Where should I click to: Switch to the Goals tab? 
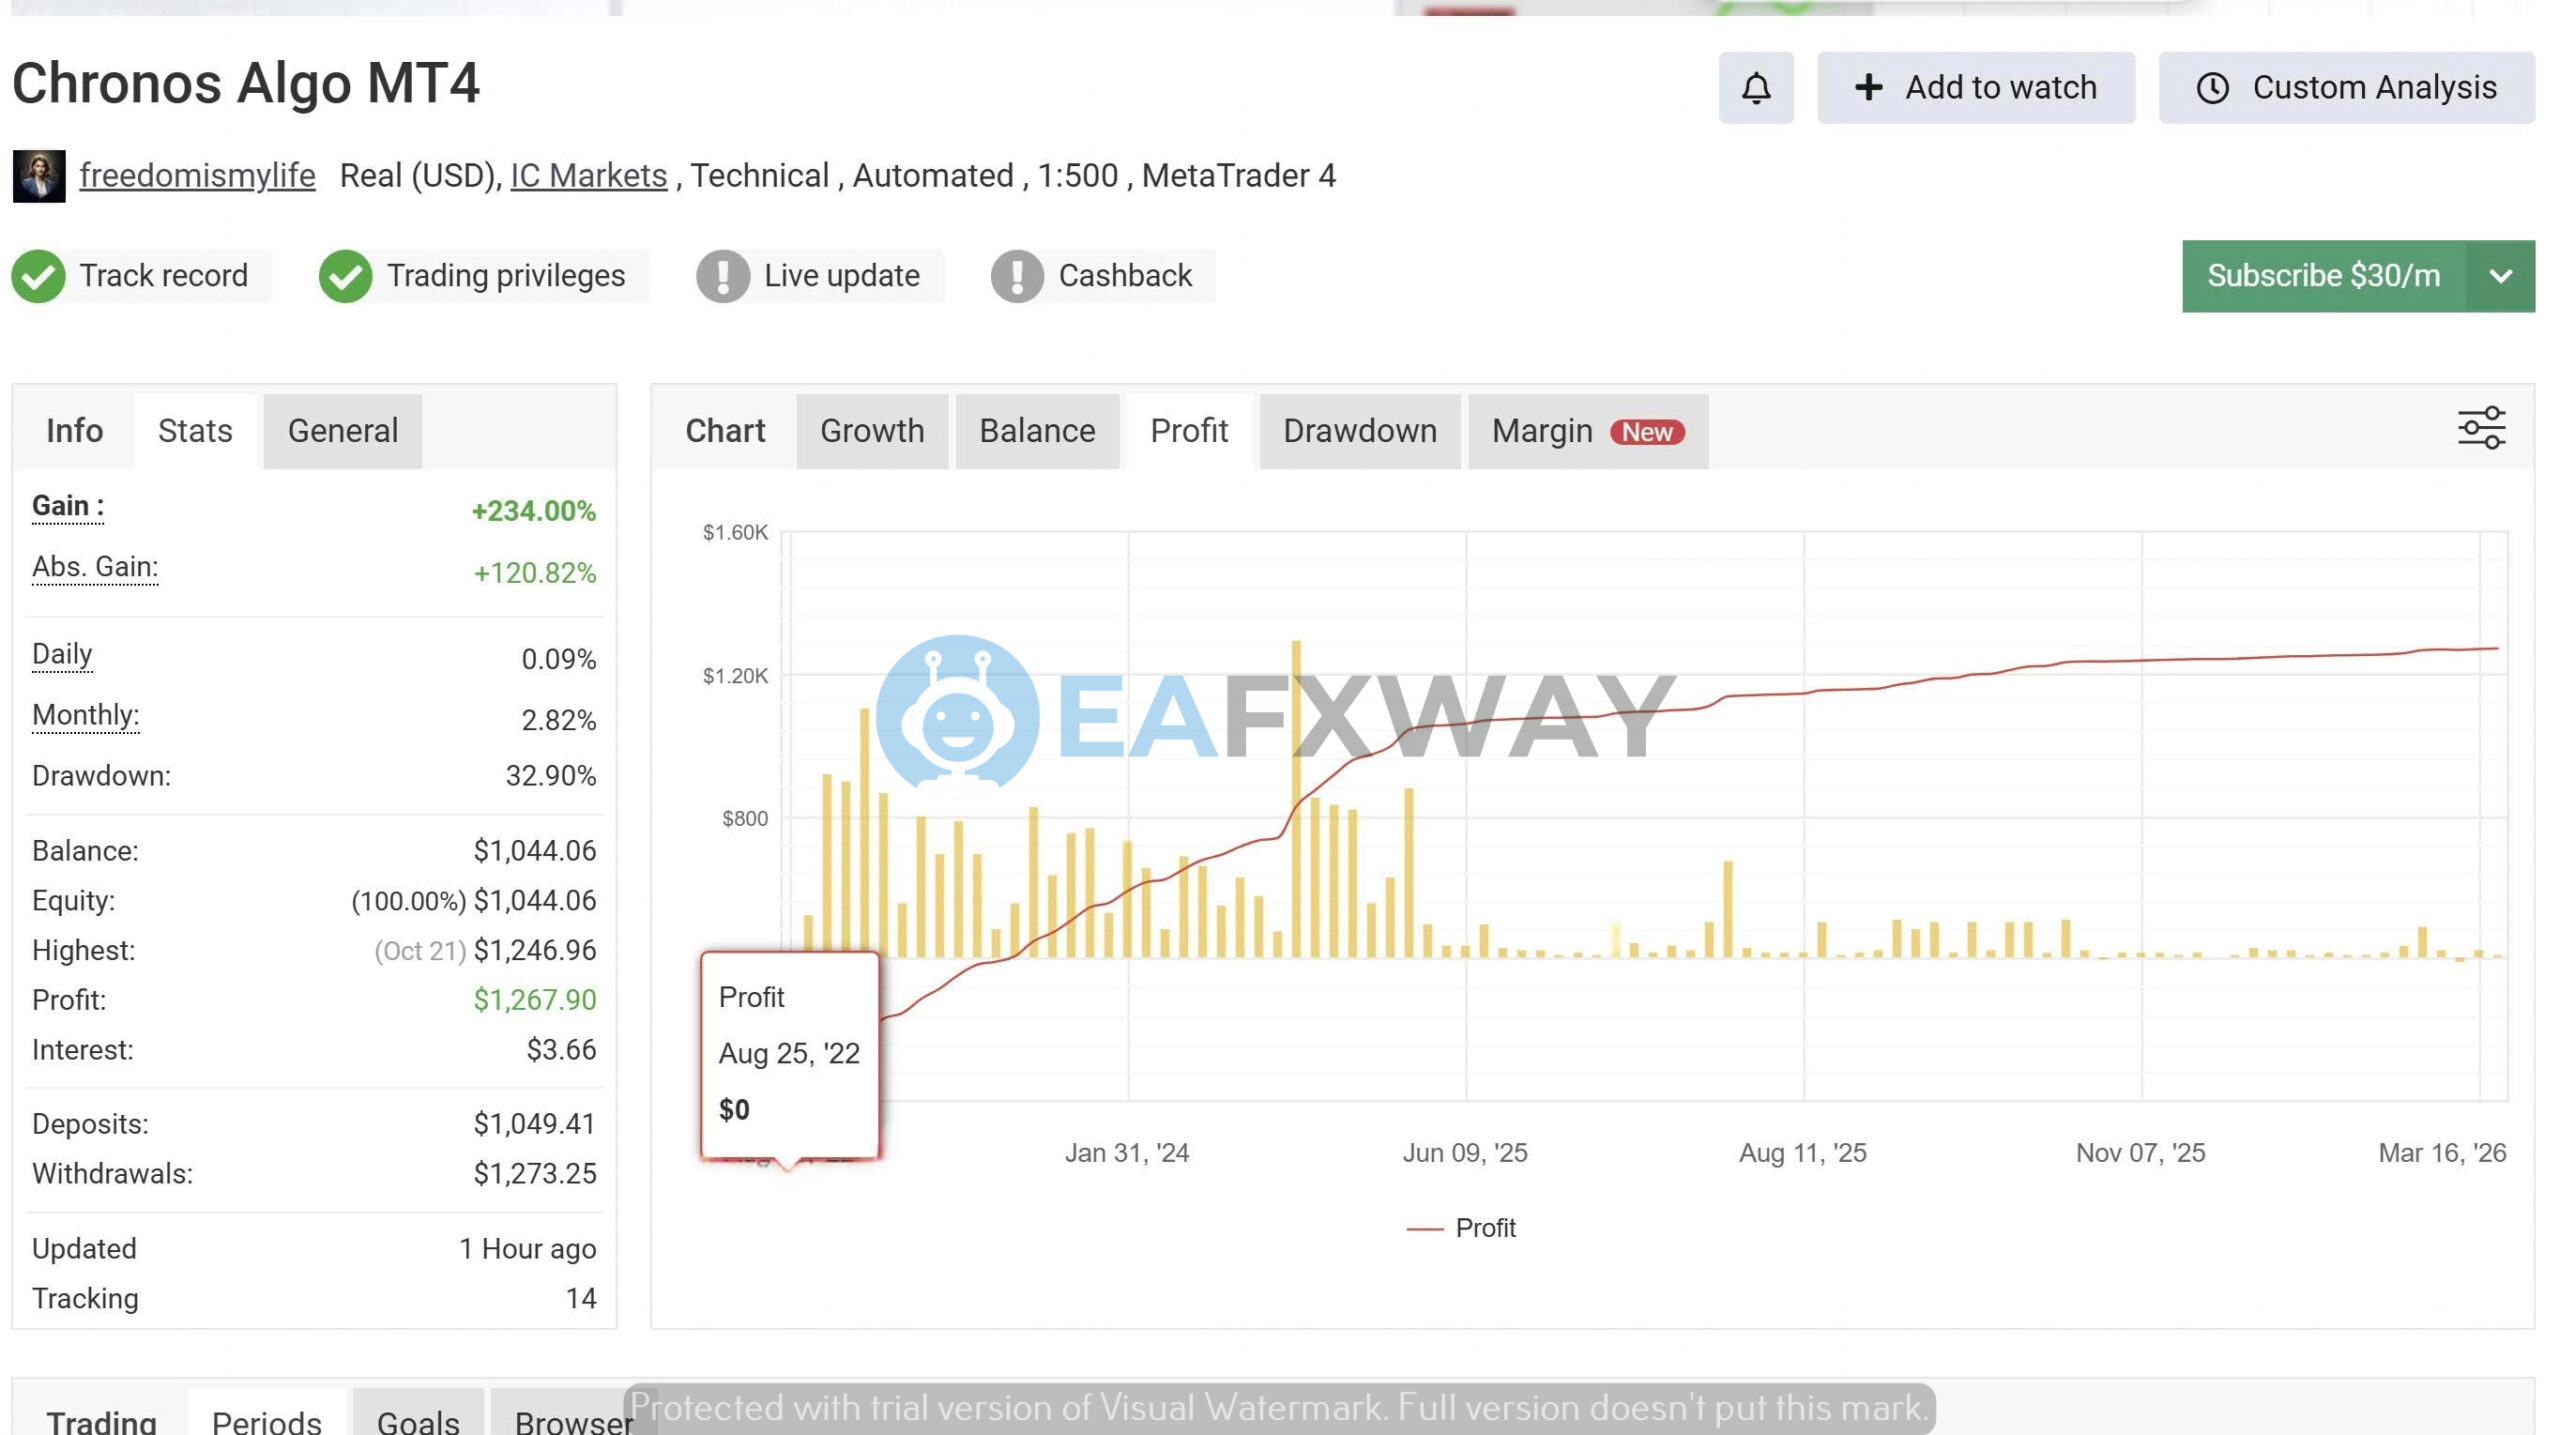417,1420
